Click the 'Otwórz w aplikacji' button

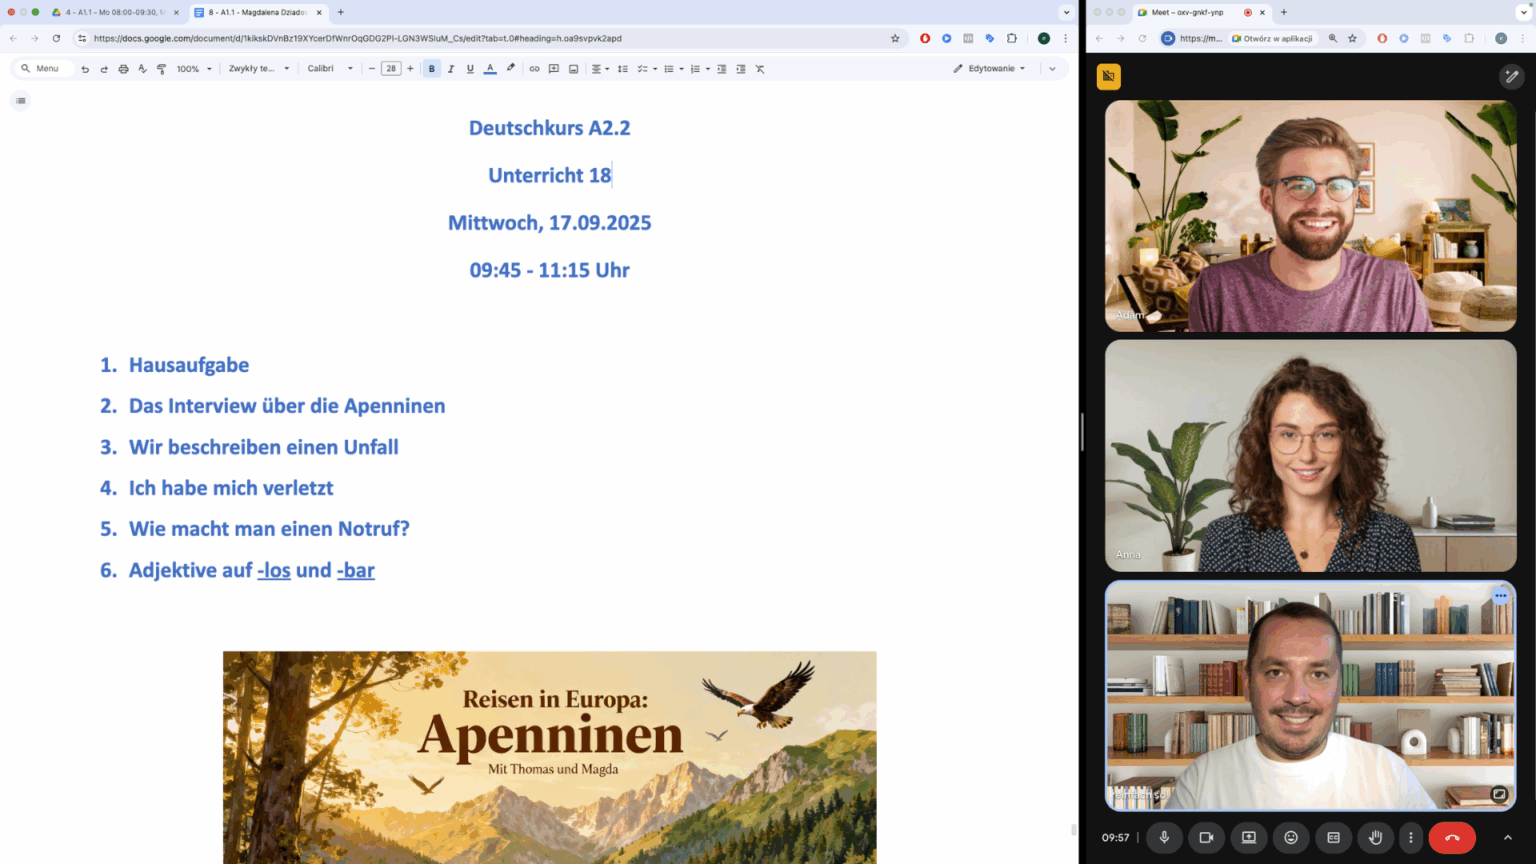(x=1273, y=39)
